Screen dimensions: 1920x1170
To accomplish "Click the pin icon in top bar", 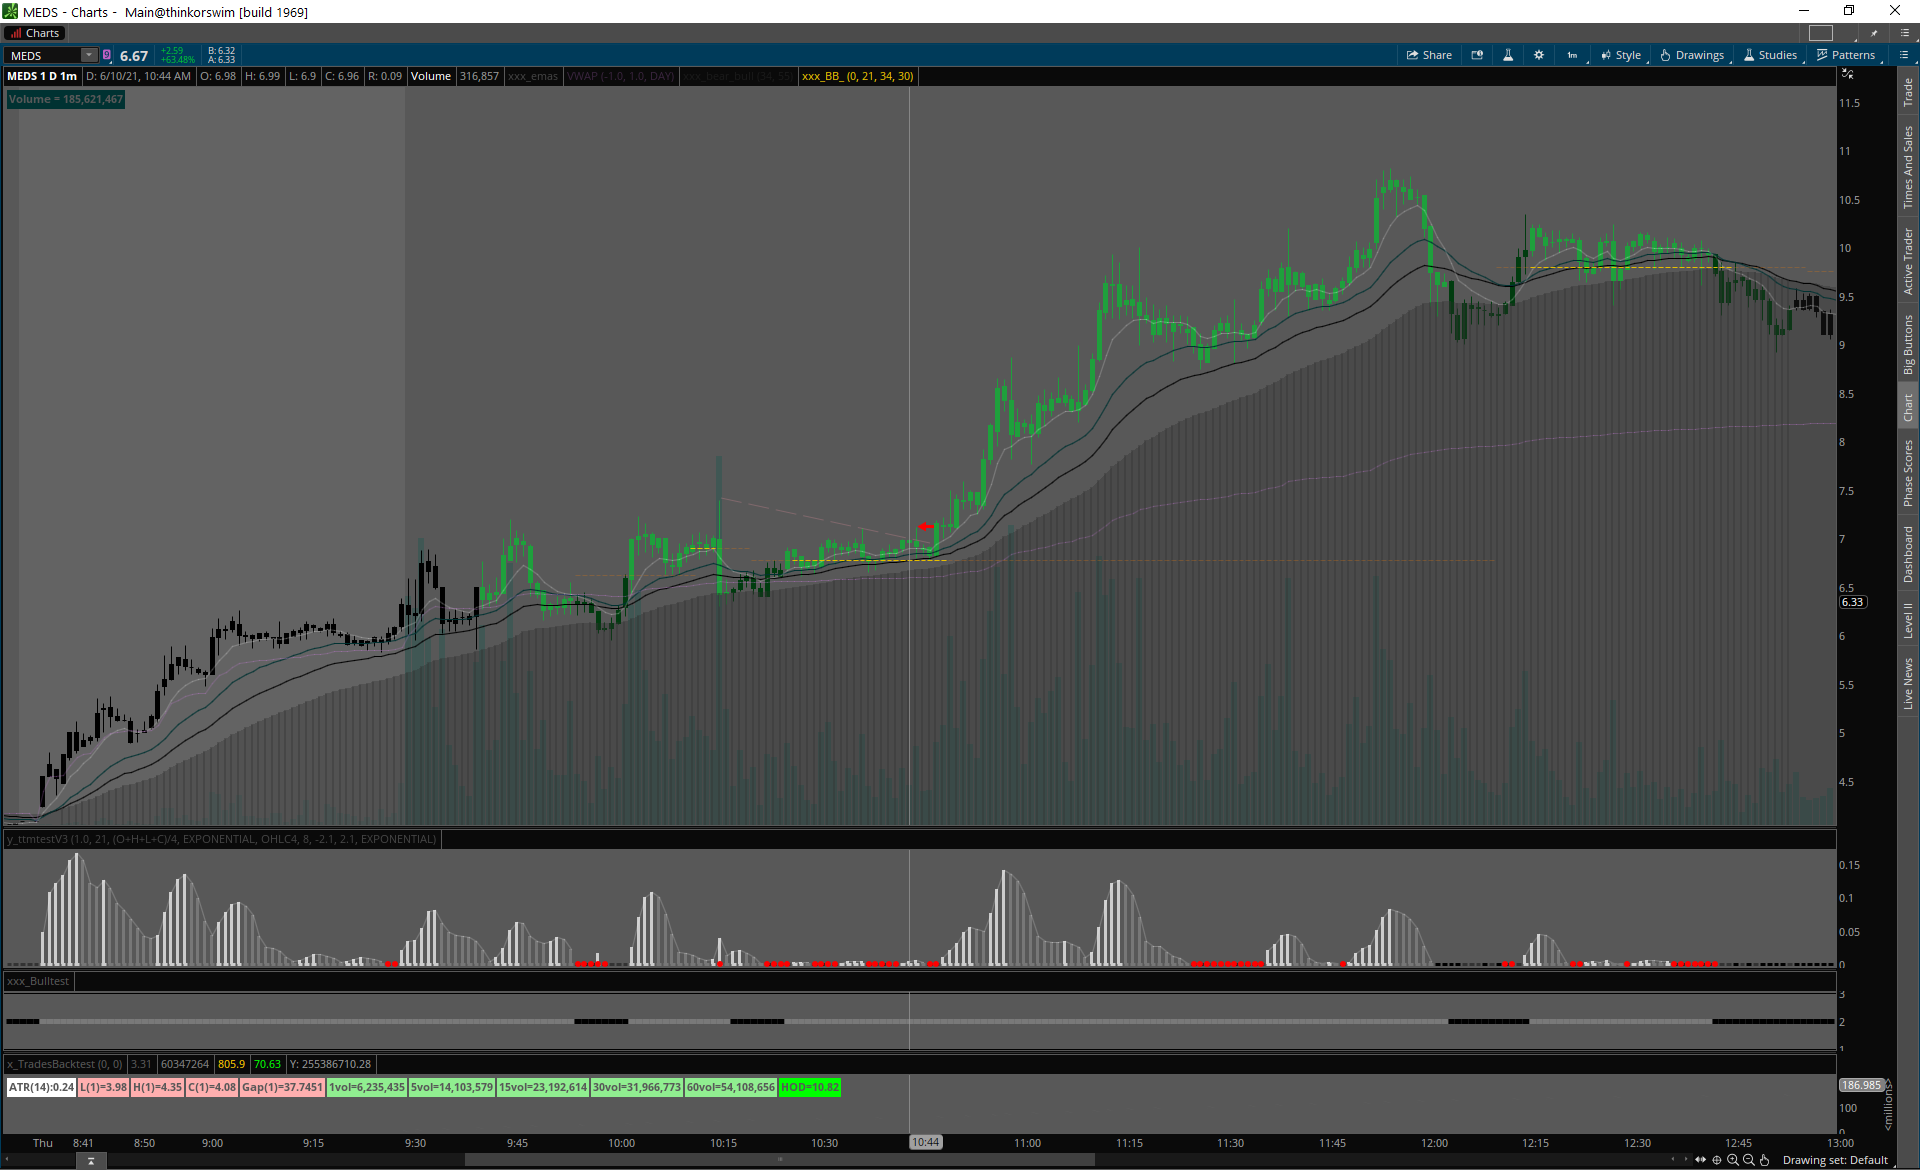I will (1874, 33).
